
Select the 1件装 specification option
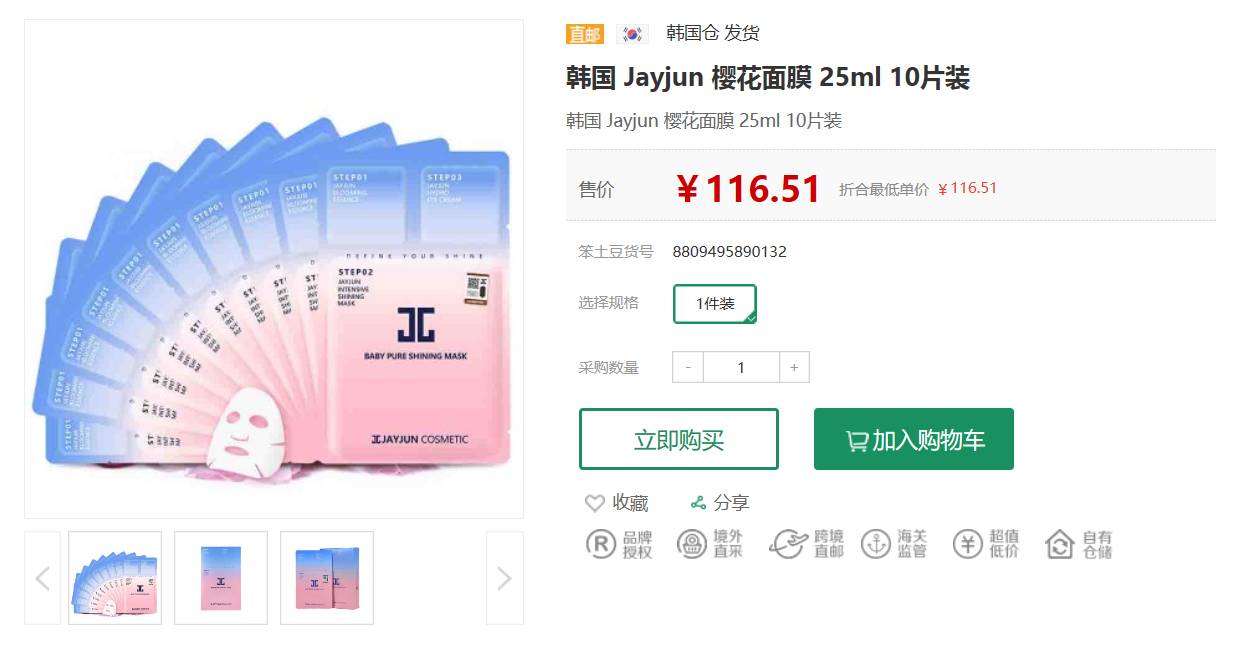point(715,304)
